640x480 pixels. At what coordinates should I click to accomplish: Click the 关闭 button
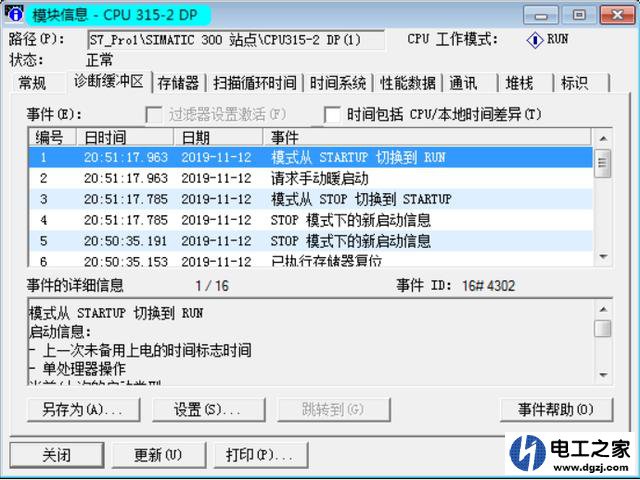57,455
